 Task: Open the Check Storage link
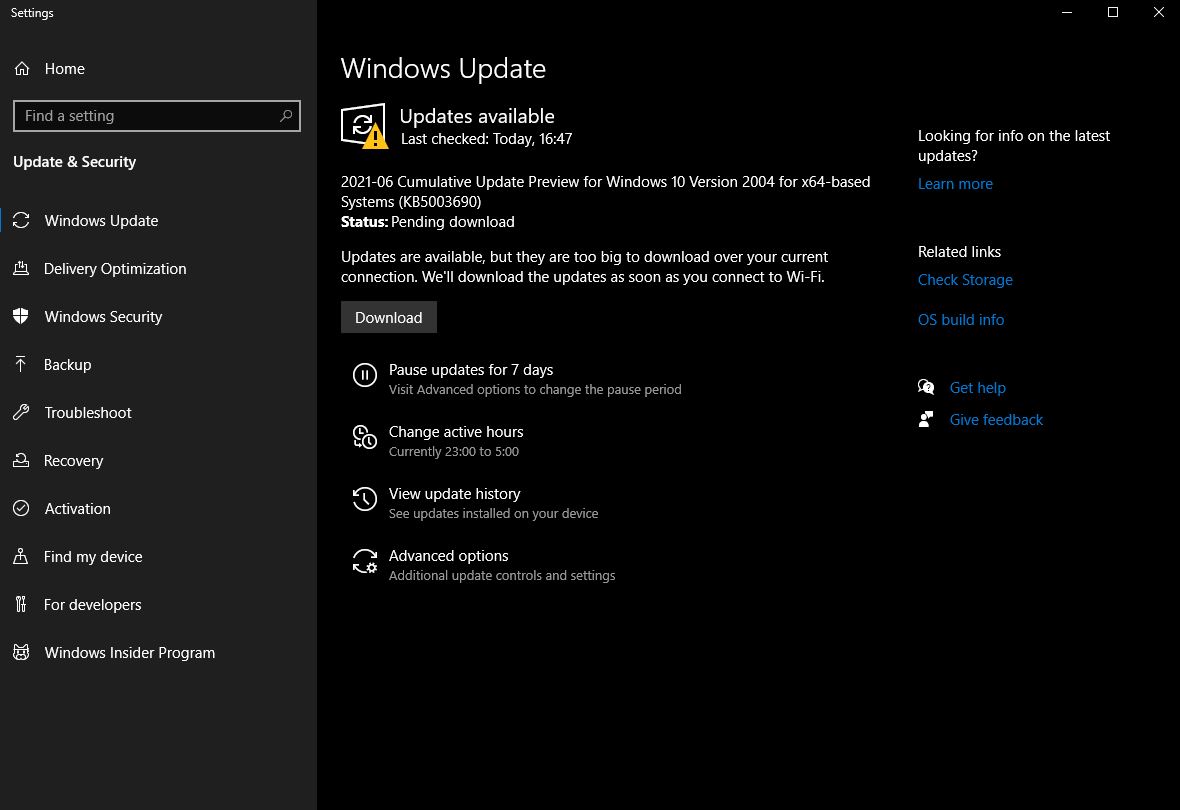[x=965, y=279]
